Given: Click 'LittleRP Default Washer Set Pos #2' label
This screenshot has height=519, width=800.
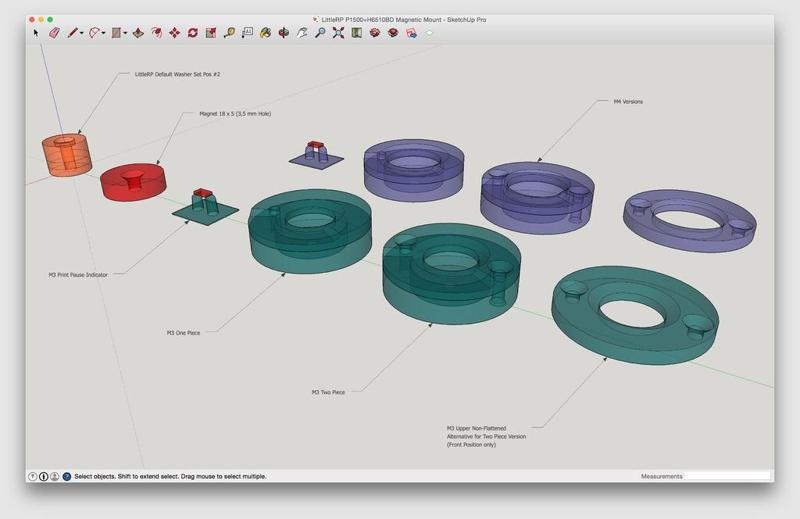Looking at the screenshot, I should (x=178, y=74).
